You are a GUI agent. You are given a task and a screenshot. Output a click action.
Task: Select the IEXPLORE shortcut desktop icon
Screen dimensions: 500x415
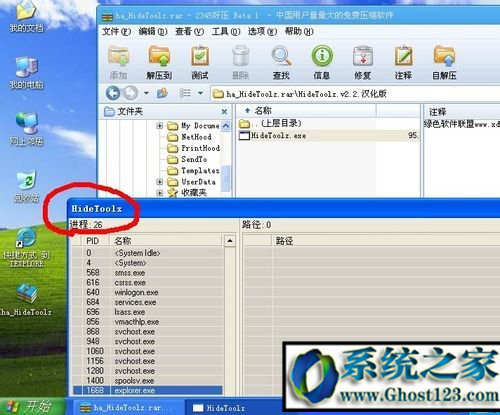click(x=26, y=248)
